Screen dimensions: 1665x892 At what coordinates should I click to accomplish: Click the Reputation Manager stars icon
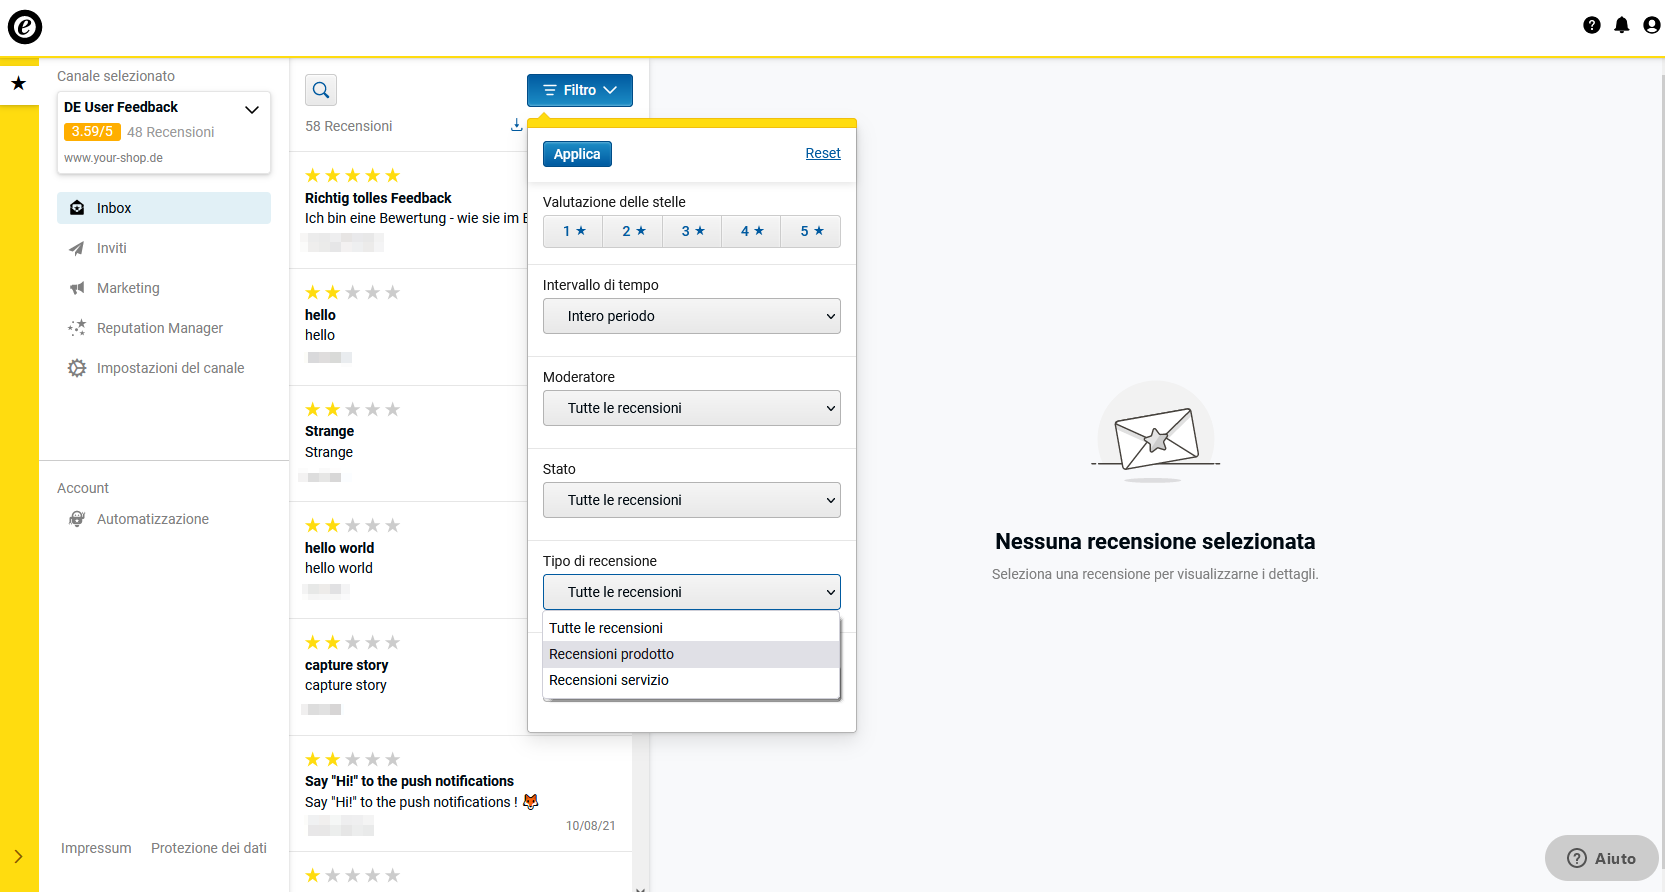[77, 328]
